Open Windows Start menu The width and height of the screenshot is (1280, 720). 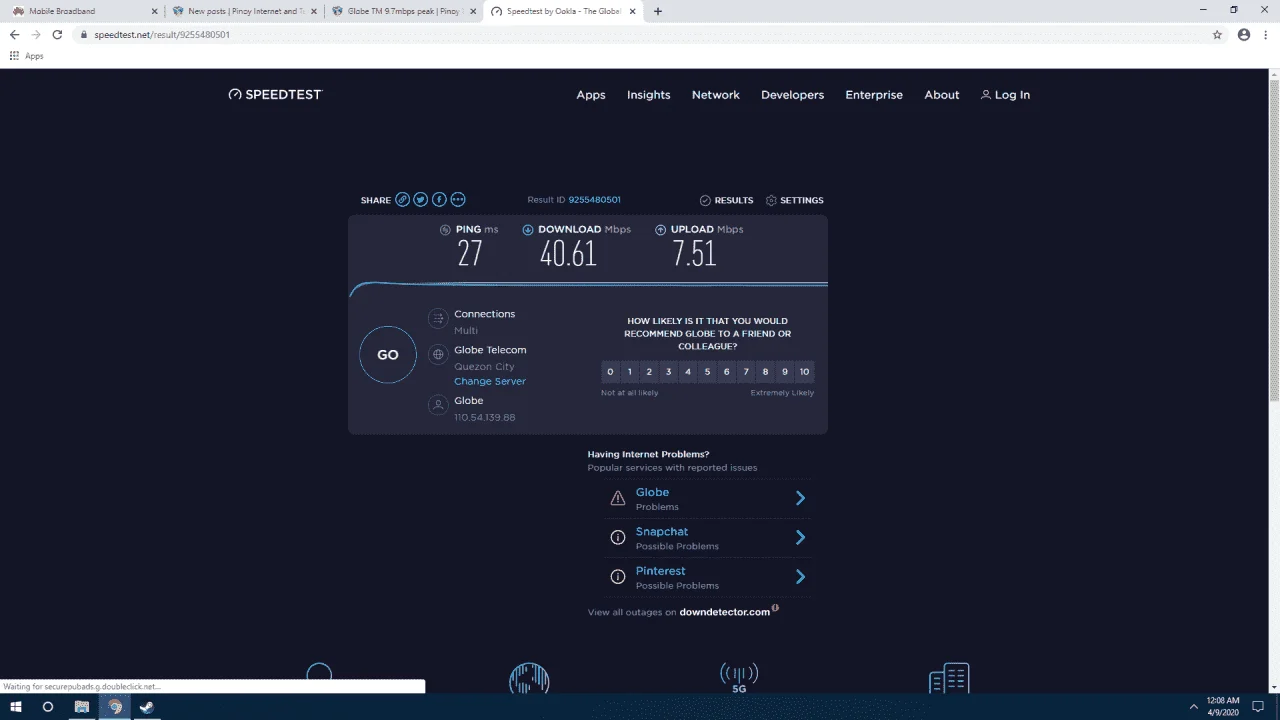(15, 707)
